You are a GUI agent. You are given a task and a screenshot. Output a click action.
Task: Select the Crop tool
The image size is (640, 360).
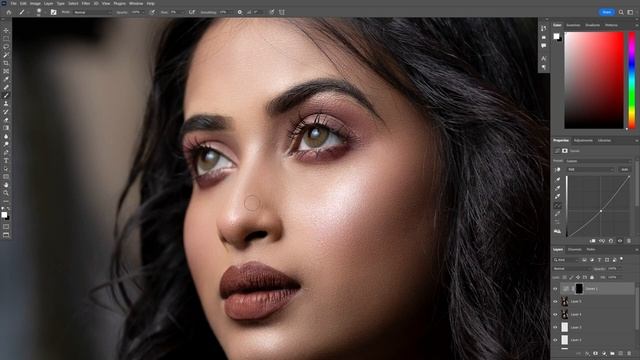[x=6, y=63]
